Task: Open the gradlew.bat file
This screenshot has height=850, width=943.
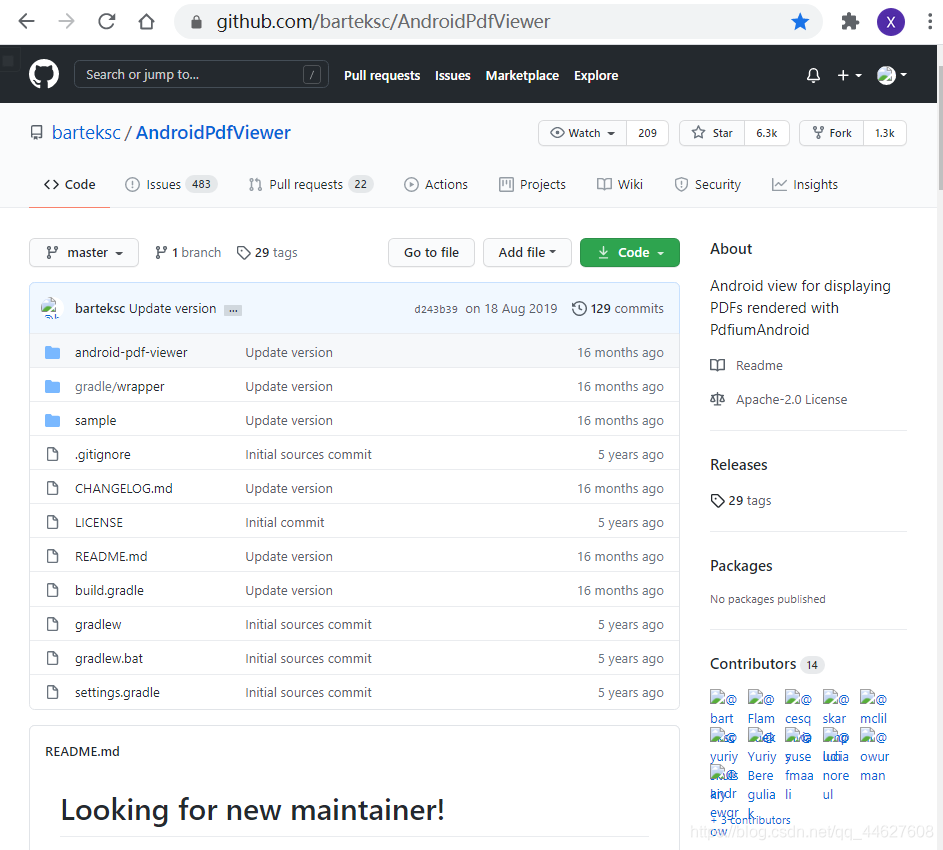Action: point(109,659)
